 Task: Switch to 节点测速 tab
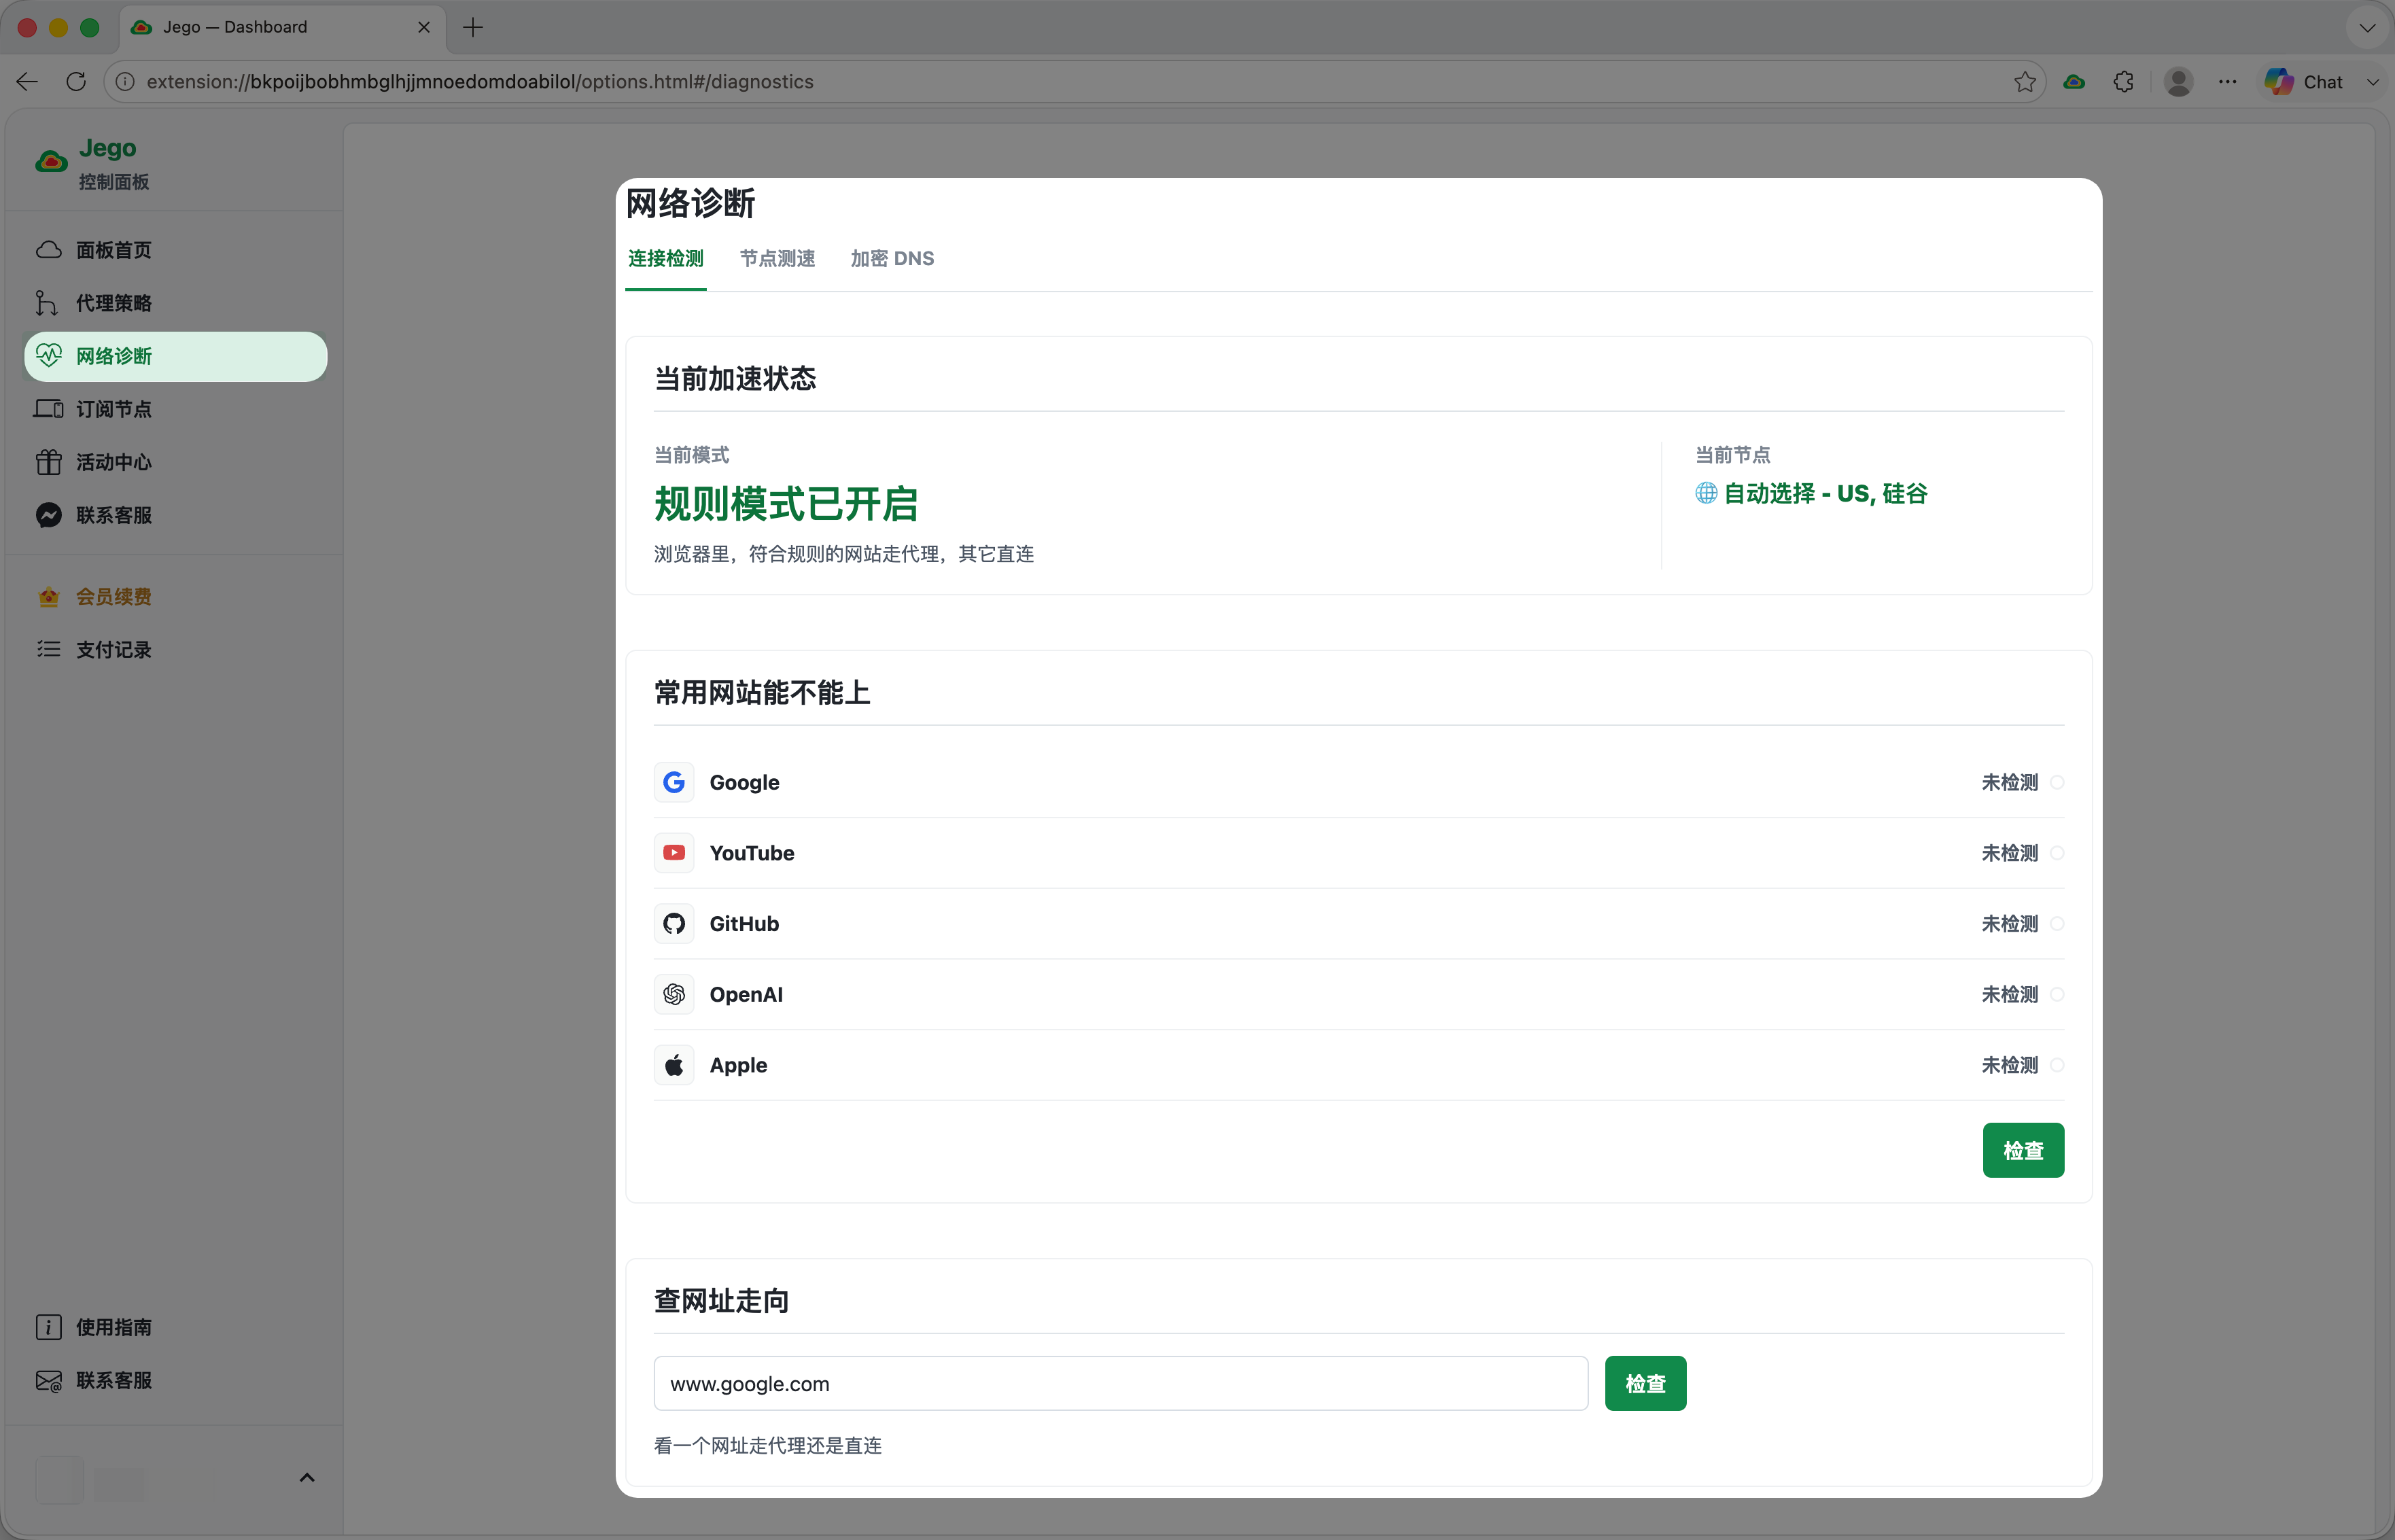point(777,259)
